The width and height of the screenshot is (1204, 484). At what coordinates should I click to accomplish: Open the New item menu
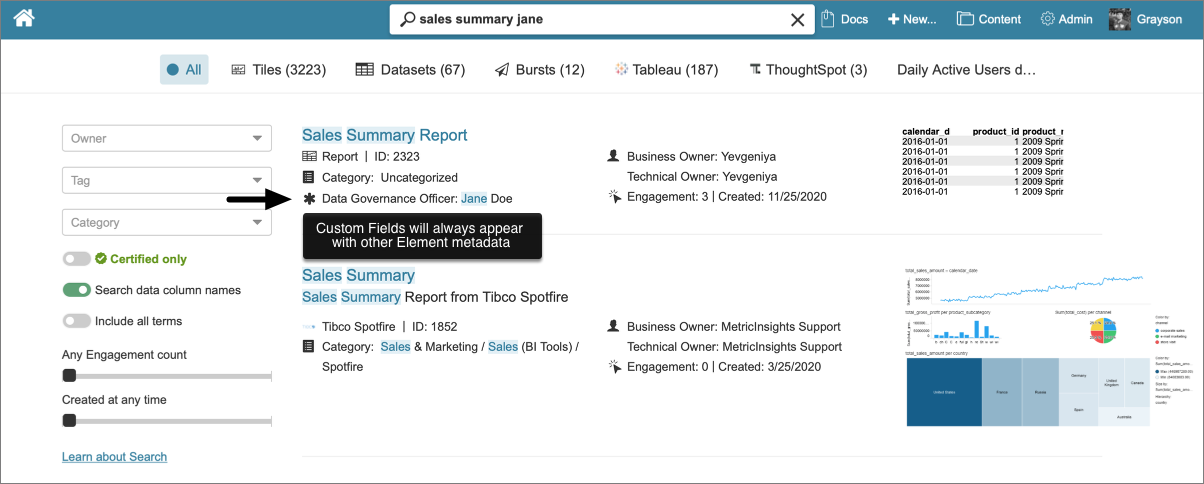912,19
